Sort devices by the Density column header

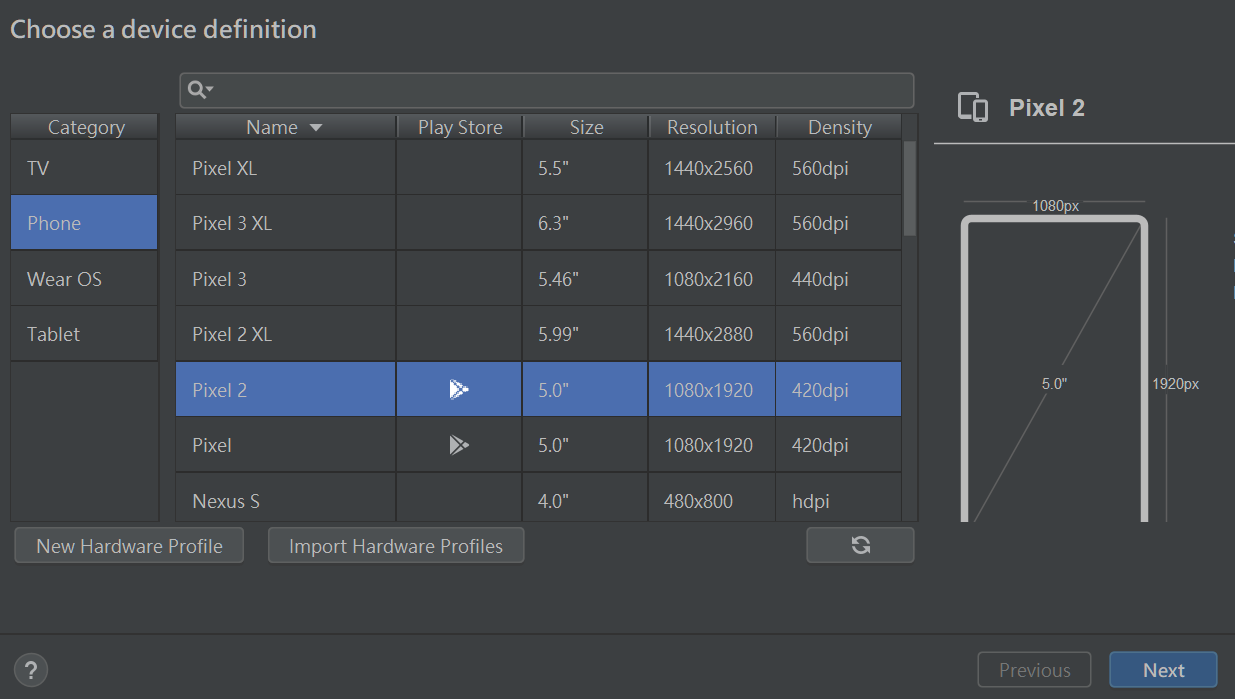pos(839,127)
